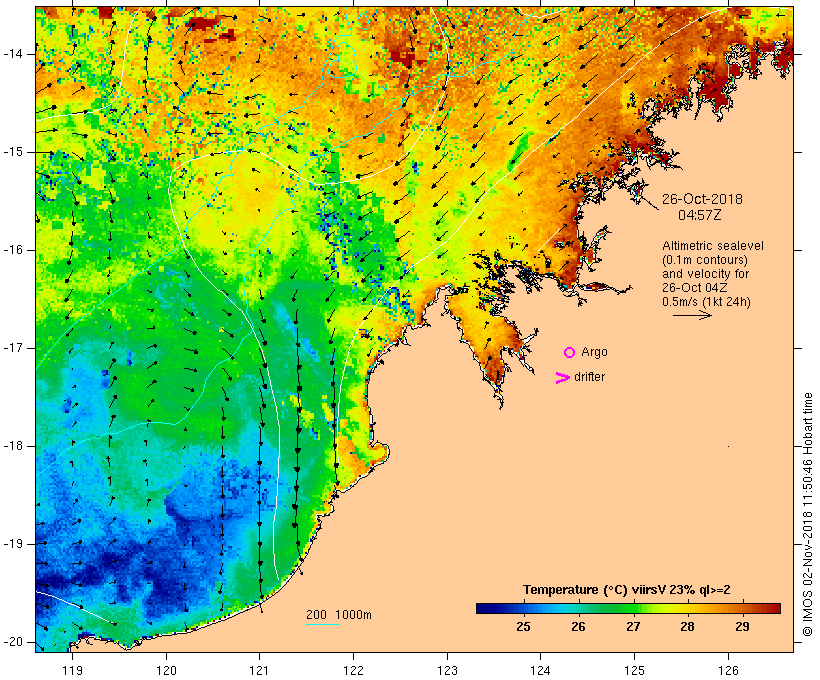Click the magenta Argo circle legend symbol
The image size is (820, 680).
click(570, 353)
